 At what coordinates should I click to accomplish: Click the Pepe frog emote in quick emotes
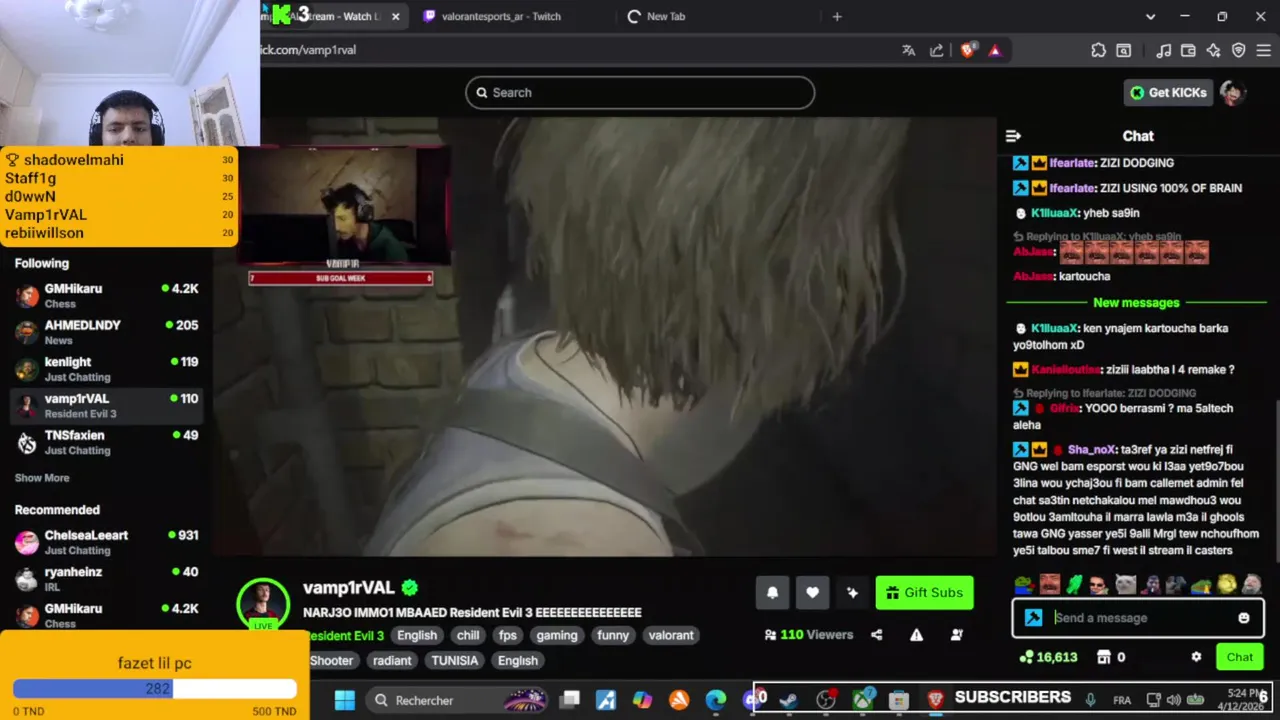1024,584
